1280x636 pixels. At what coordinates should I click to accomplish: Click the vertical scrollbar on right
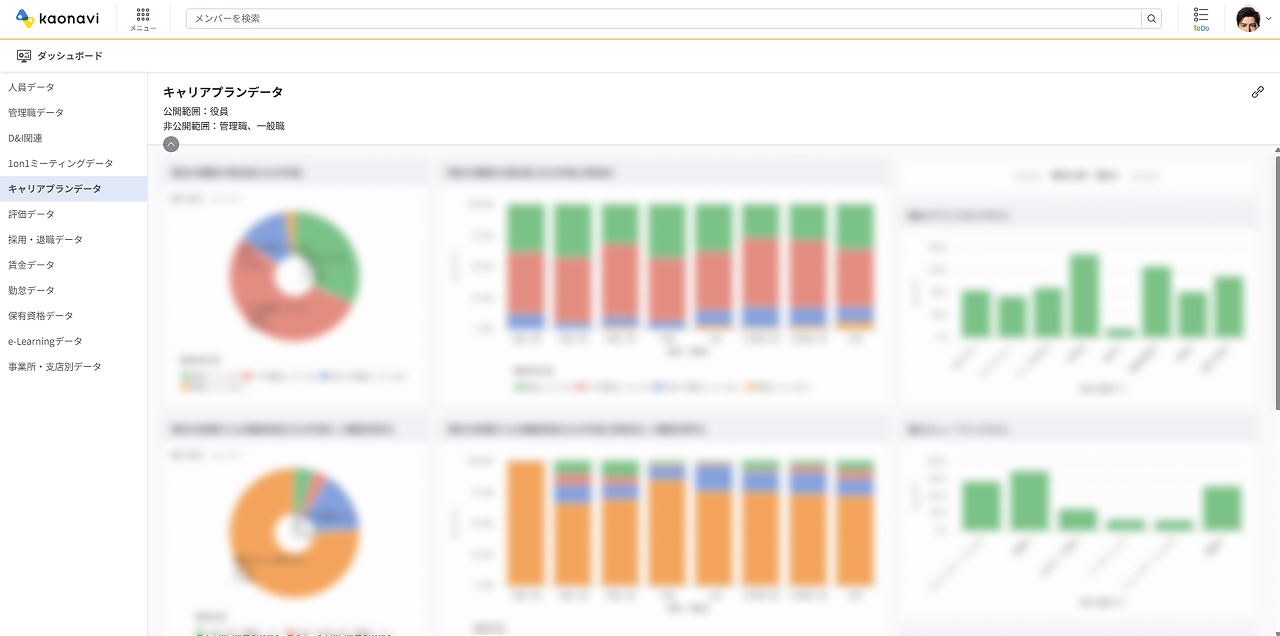click(1276, 280)
